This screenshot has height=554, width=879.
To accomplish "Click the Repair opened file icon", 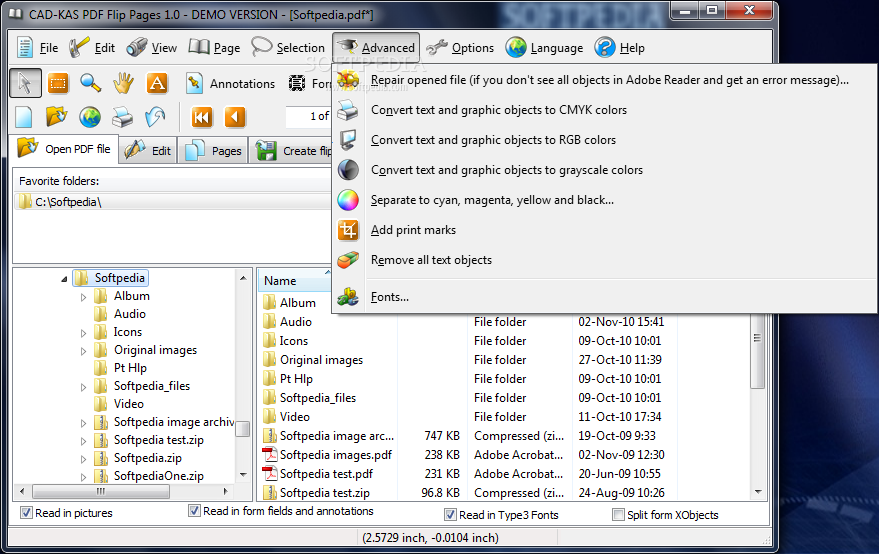I will pyautogui.click(x=348, y=80).
